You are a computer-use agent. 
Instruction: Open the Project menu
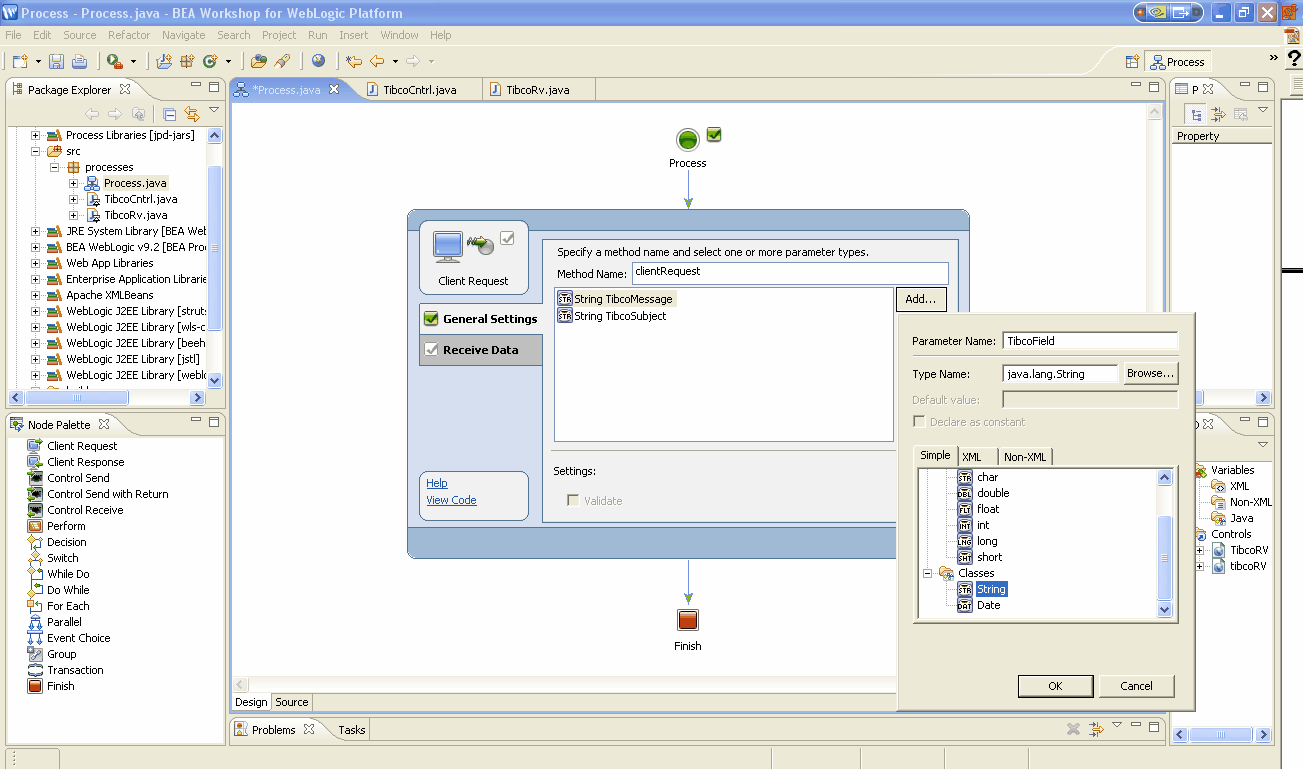tap(279, 35)
